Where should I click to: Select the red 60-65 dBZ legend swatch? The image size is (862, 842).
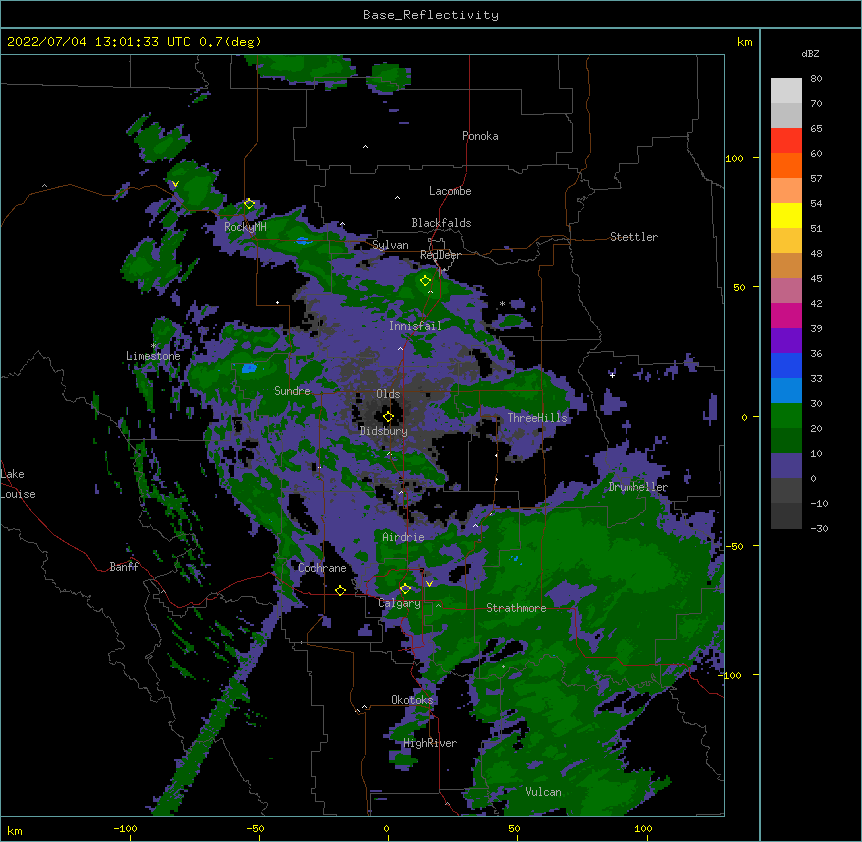click(786, 141)
